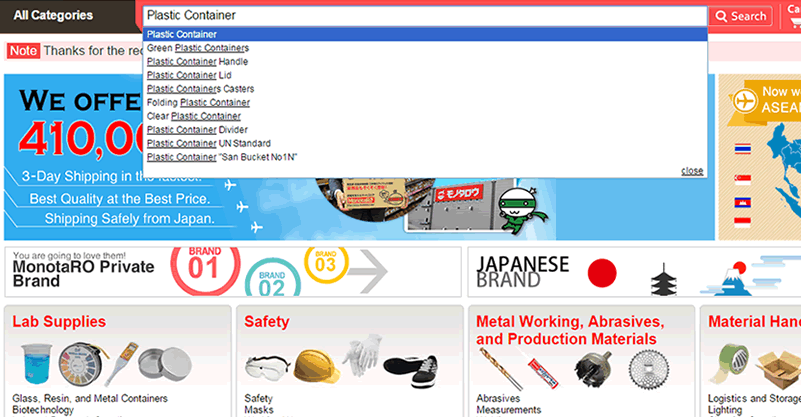
Task: Click the BRAND 01 red circle
Action: click(x=205, y=269)
